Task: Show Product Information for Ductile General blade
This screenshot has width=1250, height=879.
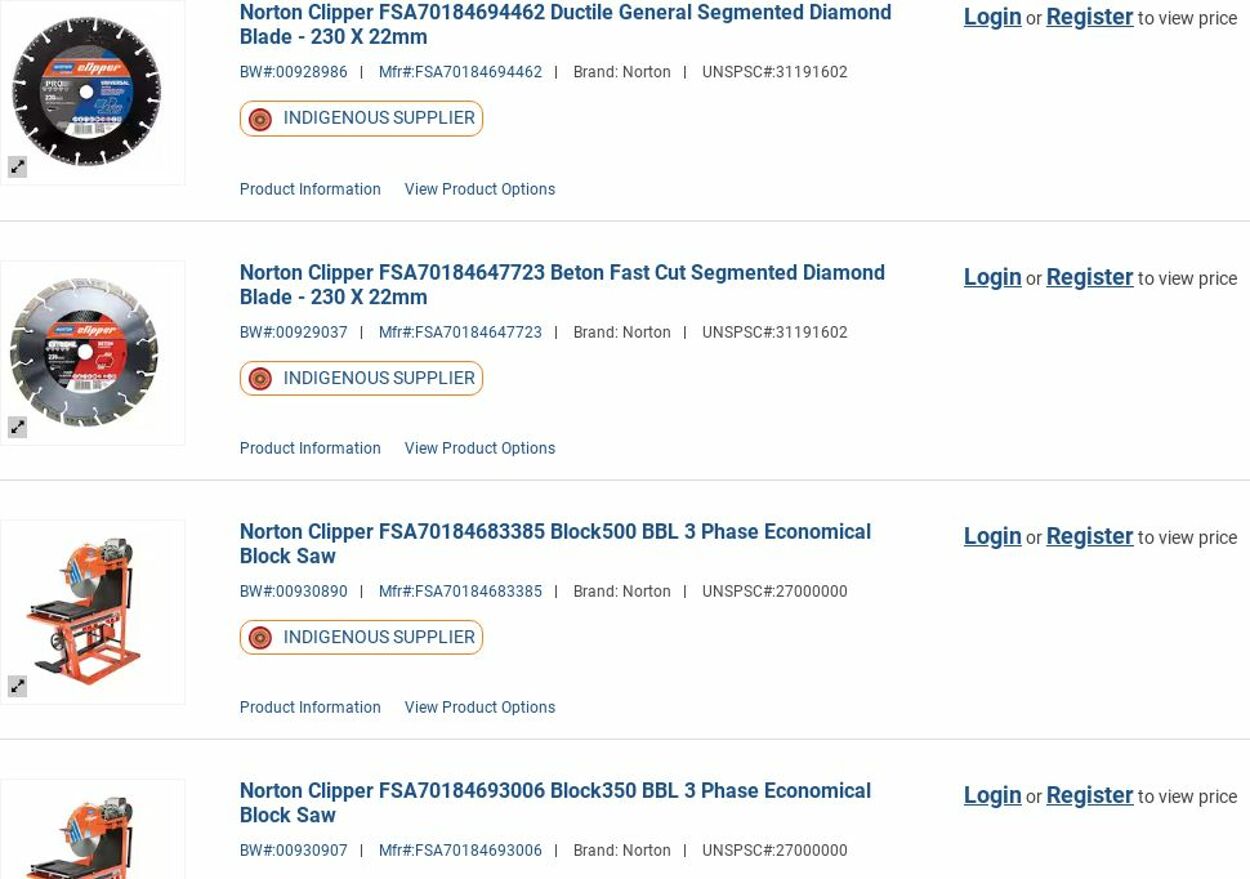Action: coord(310,189)
